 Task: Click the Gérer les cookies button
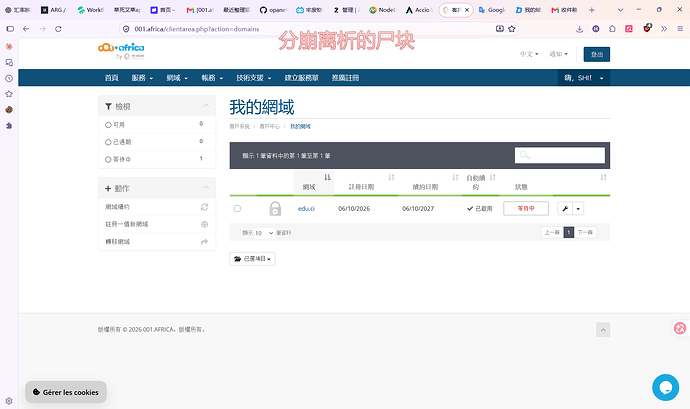66,392
